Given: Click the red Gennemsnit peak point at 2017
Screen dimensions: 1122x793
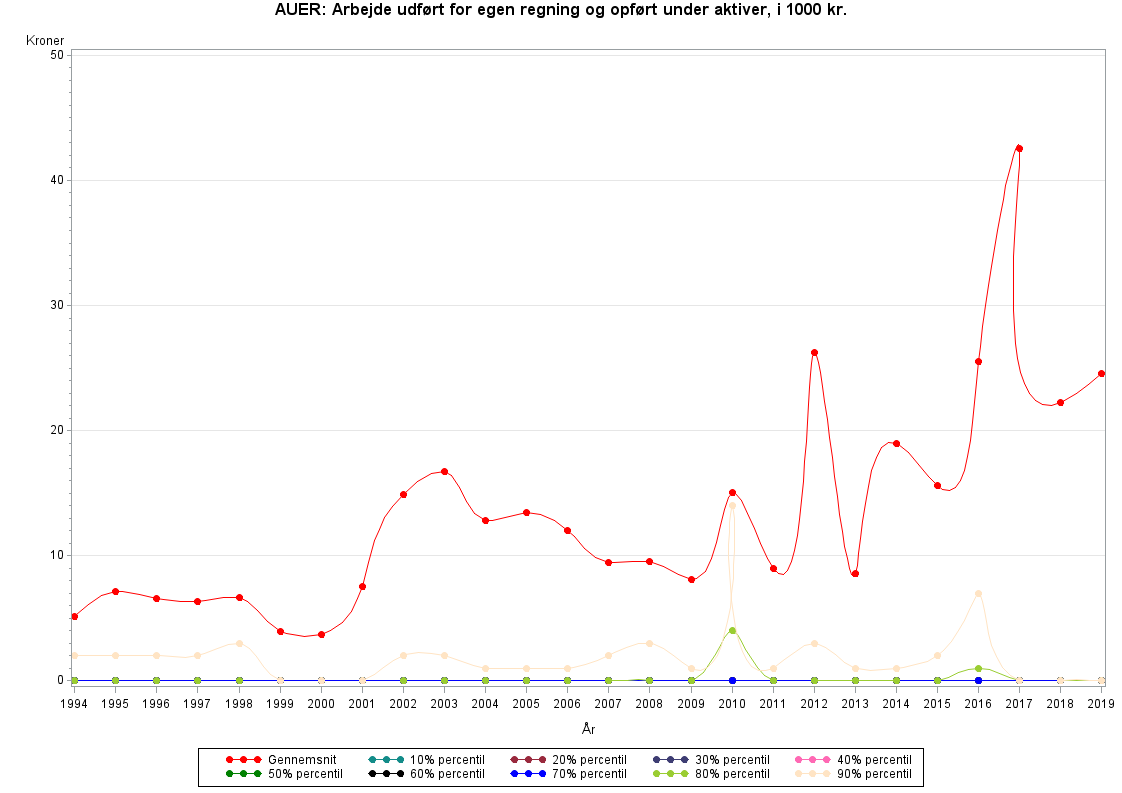Looking at the screenshot, I should click(1019, 148).
